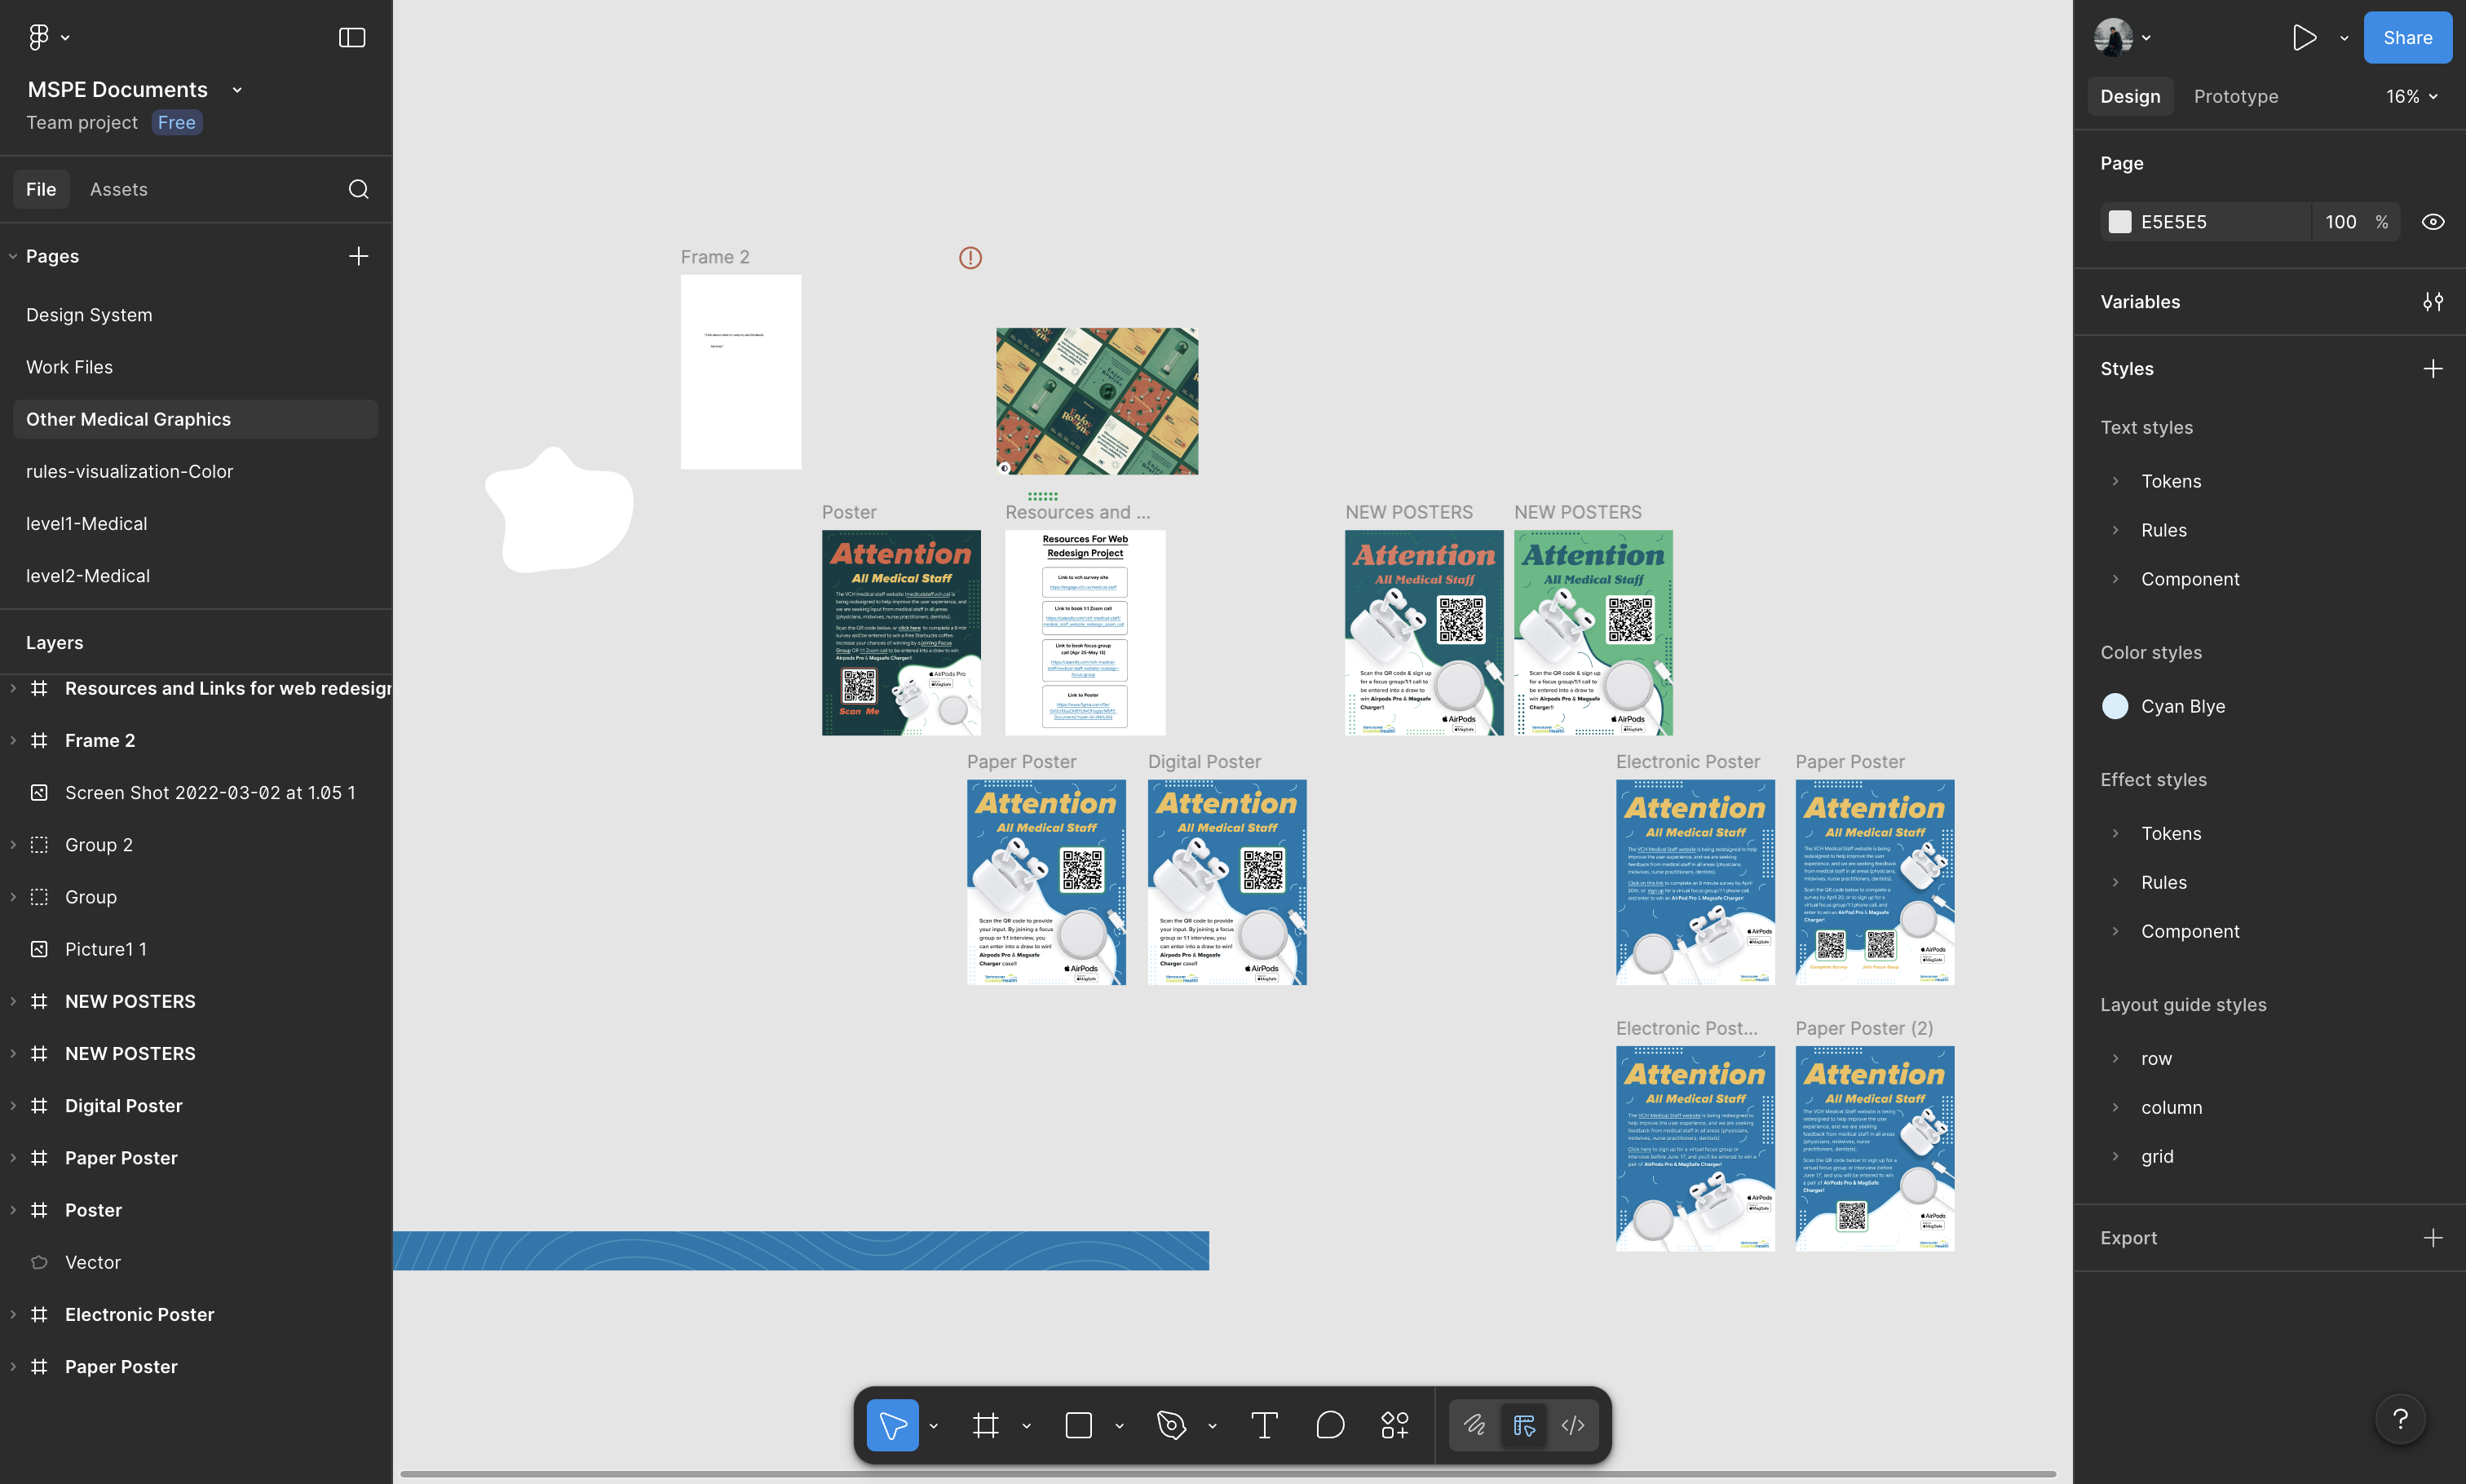Screen dimensions: 2466x1484
Task: Click the horizontal canvas scrollbar
Action: [1228, 1474]
